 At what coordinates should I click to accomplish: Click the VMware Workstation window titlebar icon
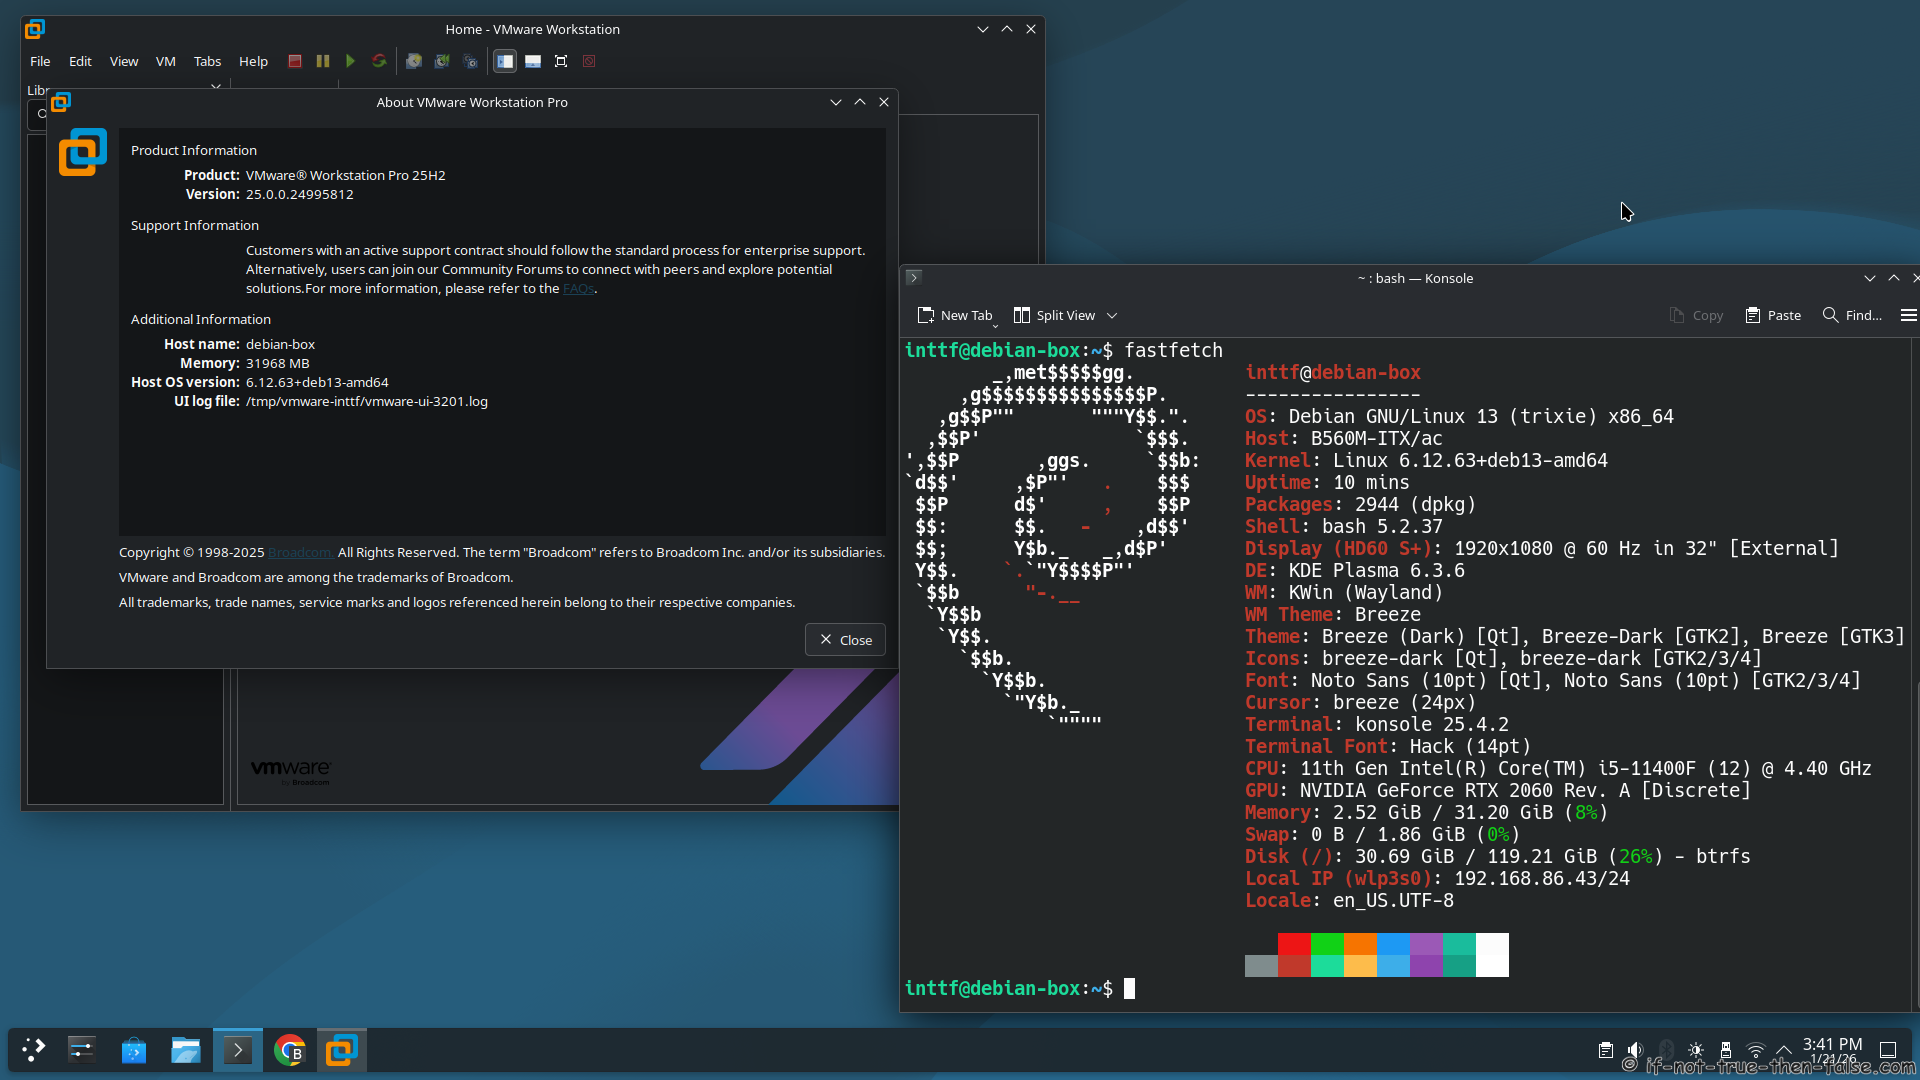coord(35,29)
